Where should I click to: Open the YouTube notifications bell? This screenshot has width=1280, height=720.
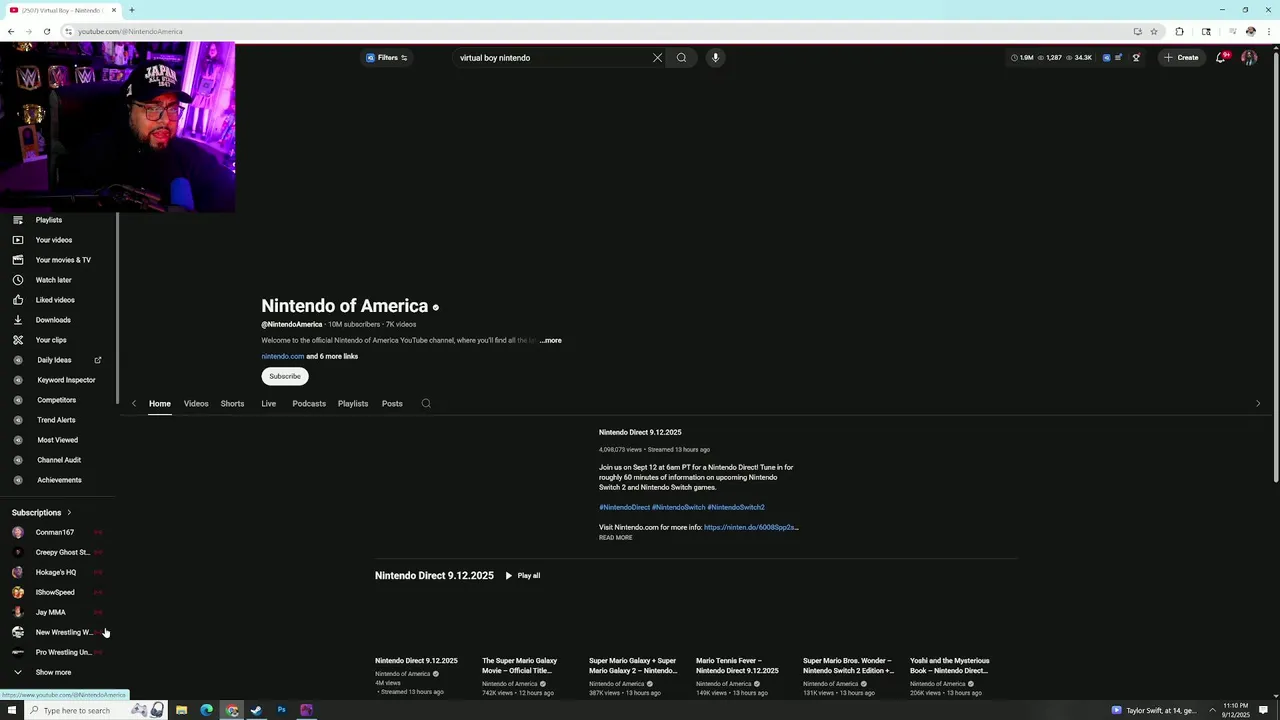coord(1221,58)
